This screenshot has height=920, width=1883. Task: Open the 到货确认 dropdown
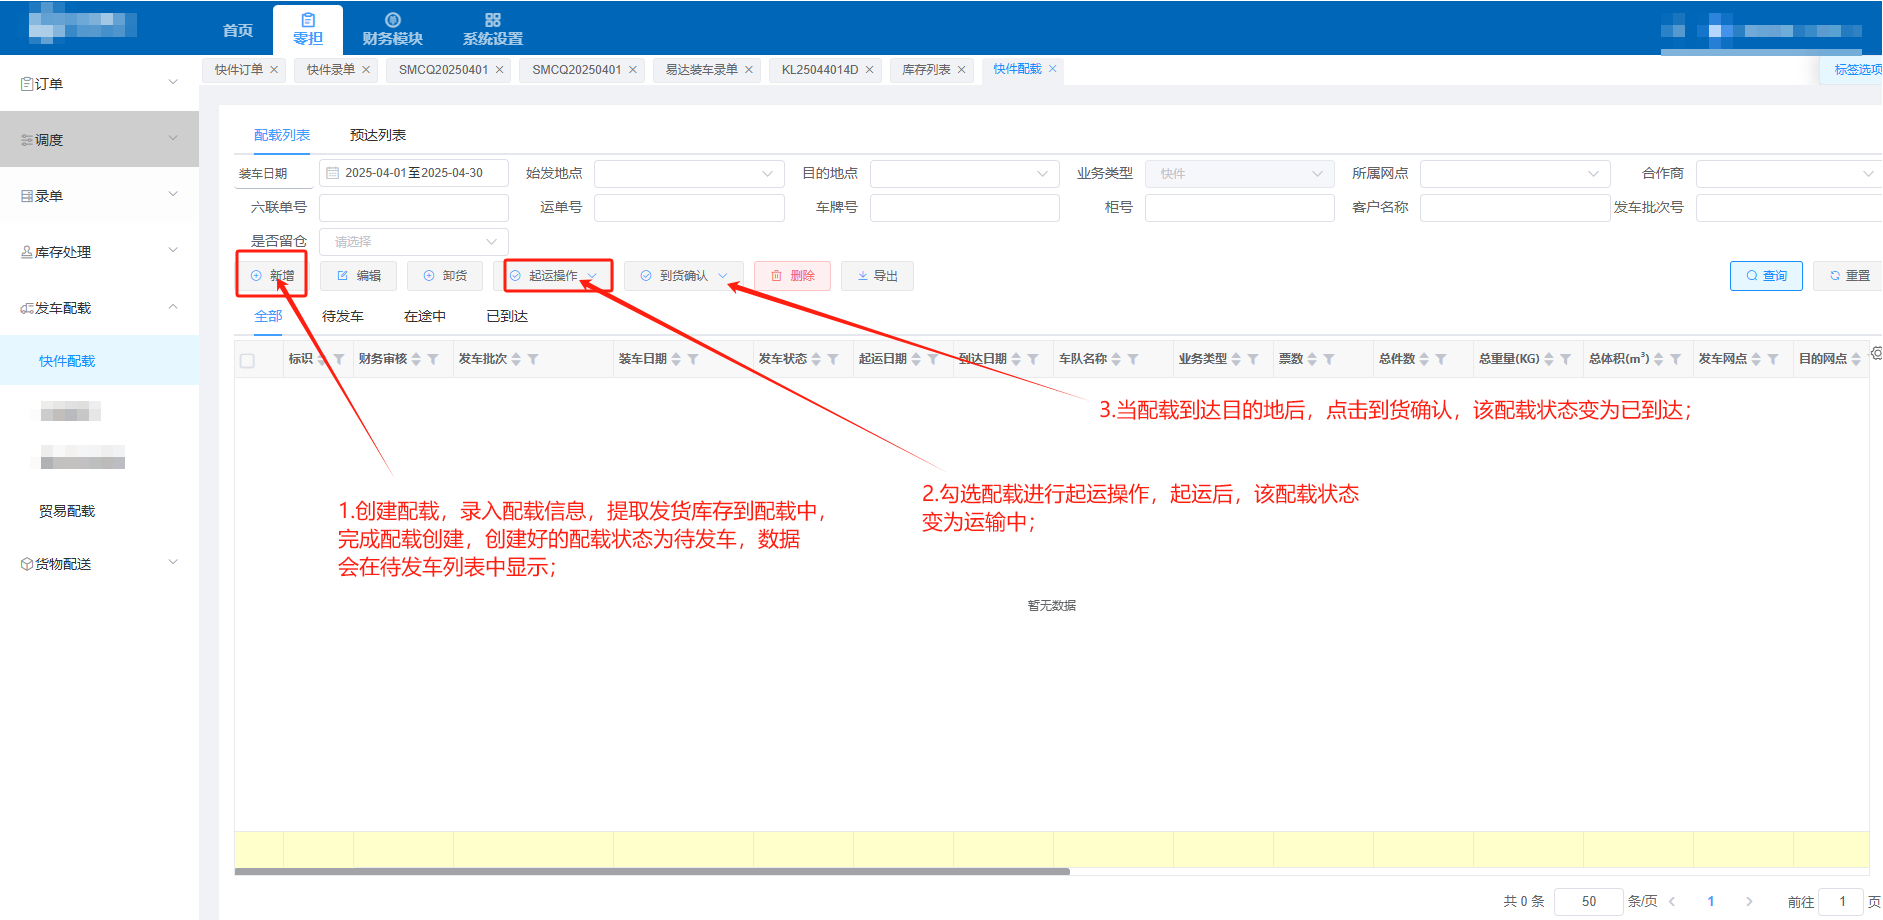[x=684, y=276]
